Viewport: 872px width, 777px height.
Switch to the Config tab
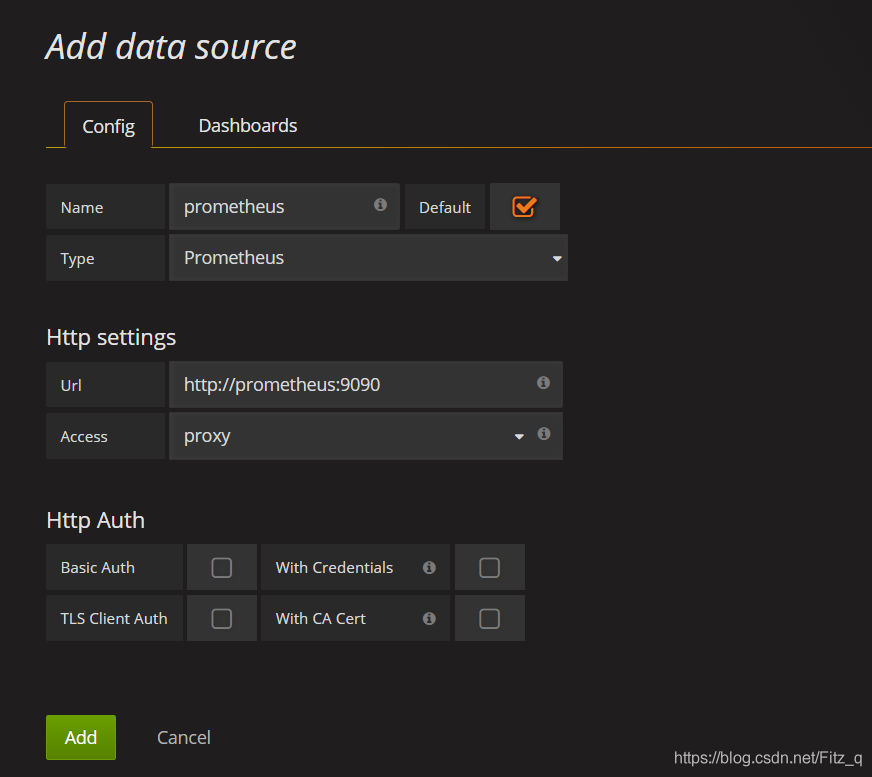pyautogui.click(x=108, y=125)
